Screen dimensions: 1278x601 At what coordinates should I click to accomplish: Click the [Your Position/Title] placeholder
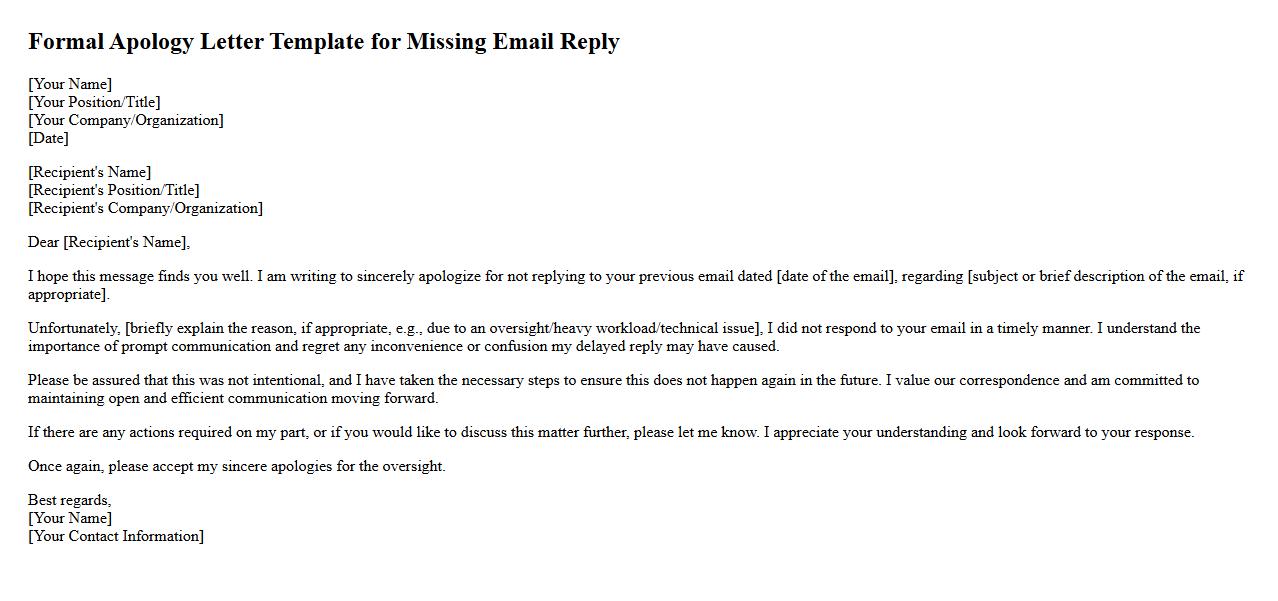pos(94,102)
